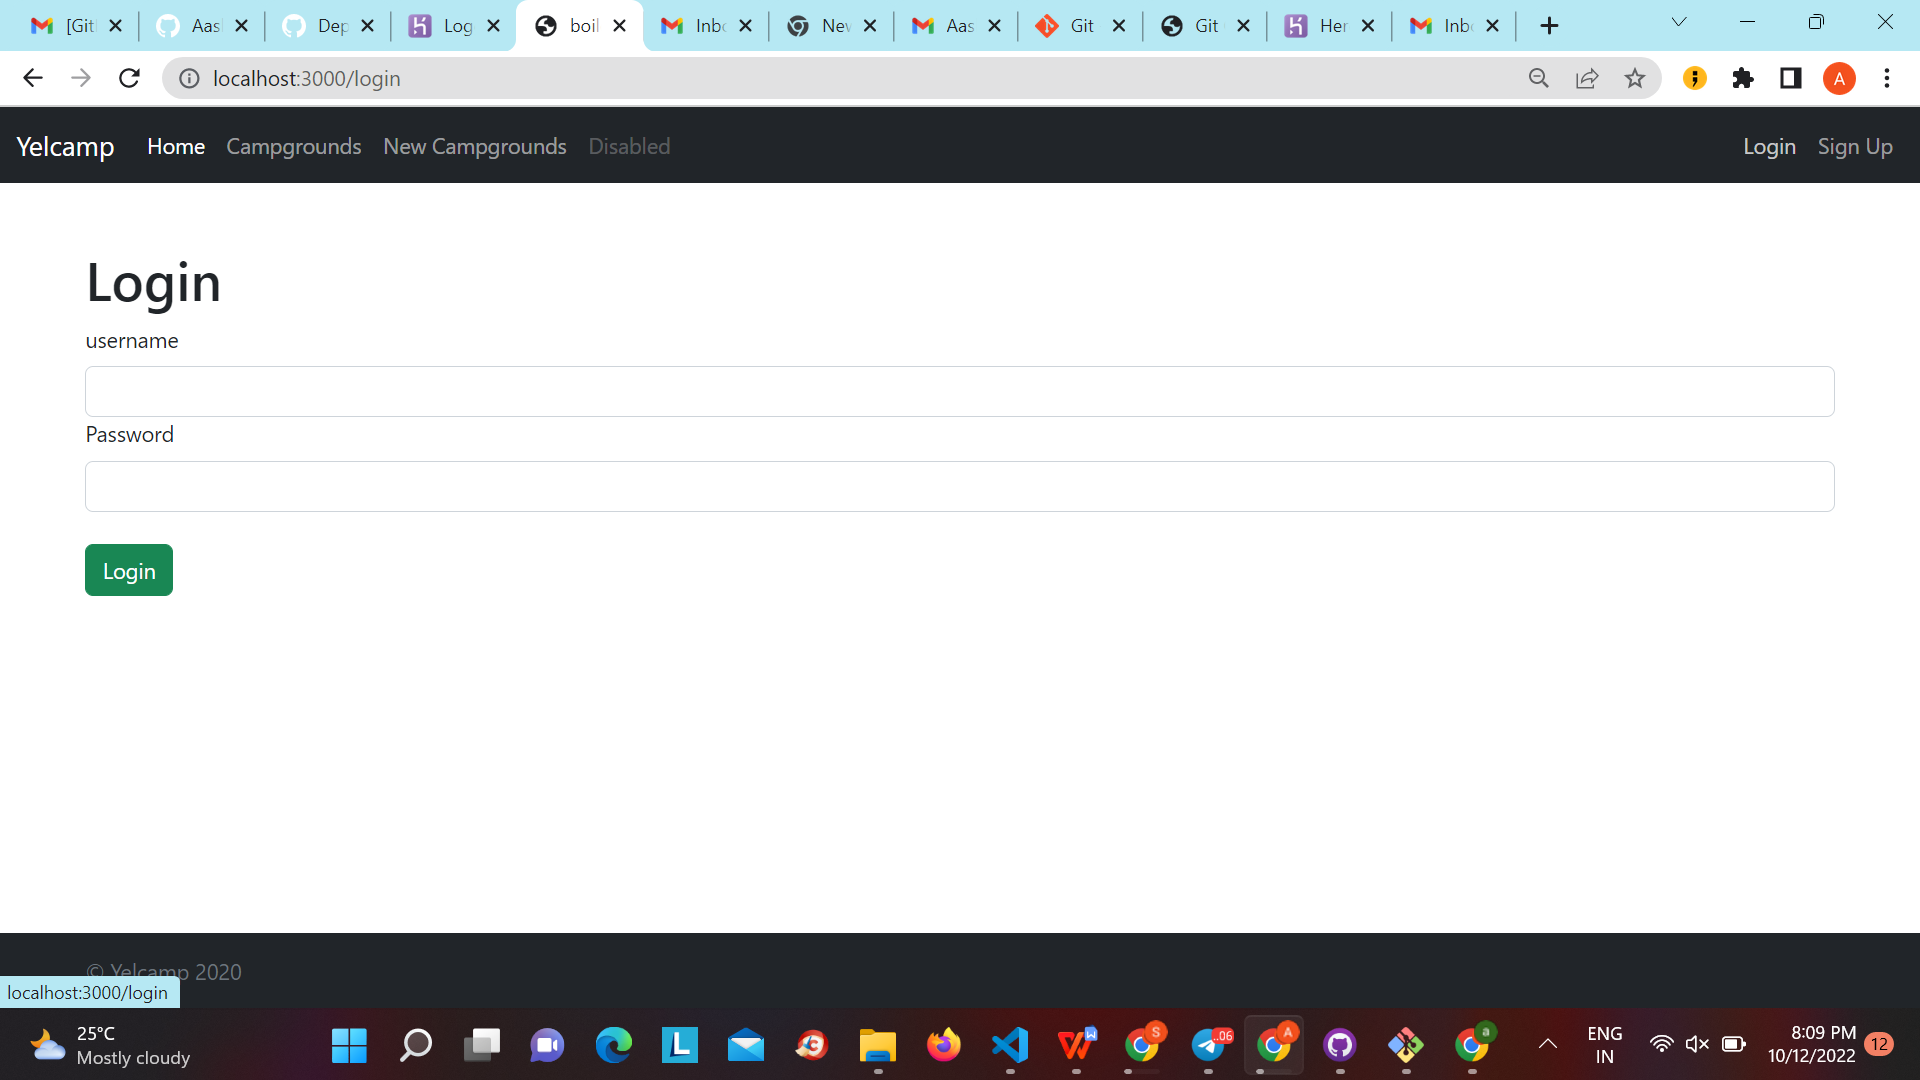Open a new browser tab
The image size is (1920, 1080).
[1549, 26]
